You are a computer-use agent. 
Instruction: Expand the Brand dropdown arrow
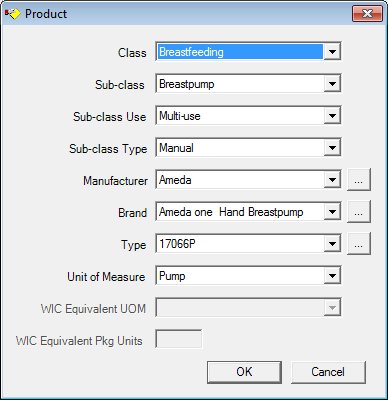(x=332, y=212)
